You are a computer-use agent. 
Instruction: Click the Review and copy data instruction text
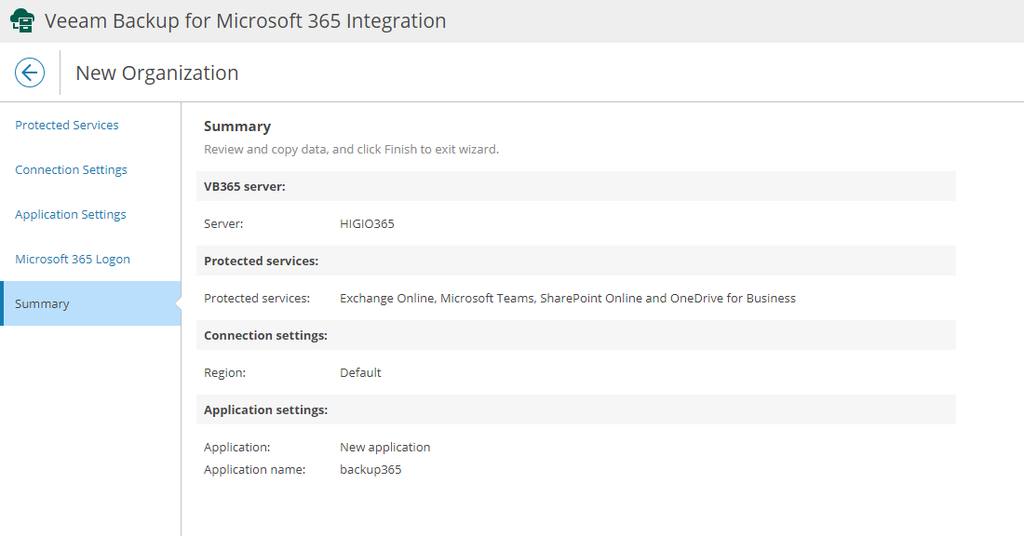351,150
